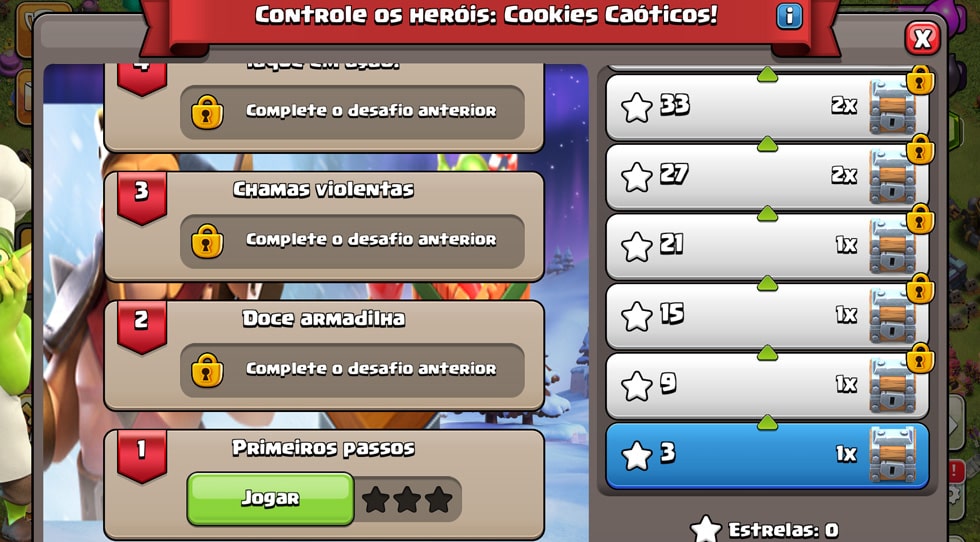Tap the Estrelas: 0 star counter

(x=764, y=530)
